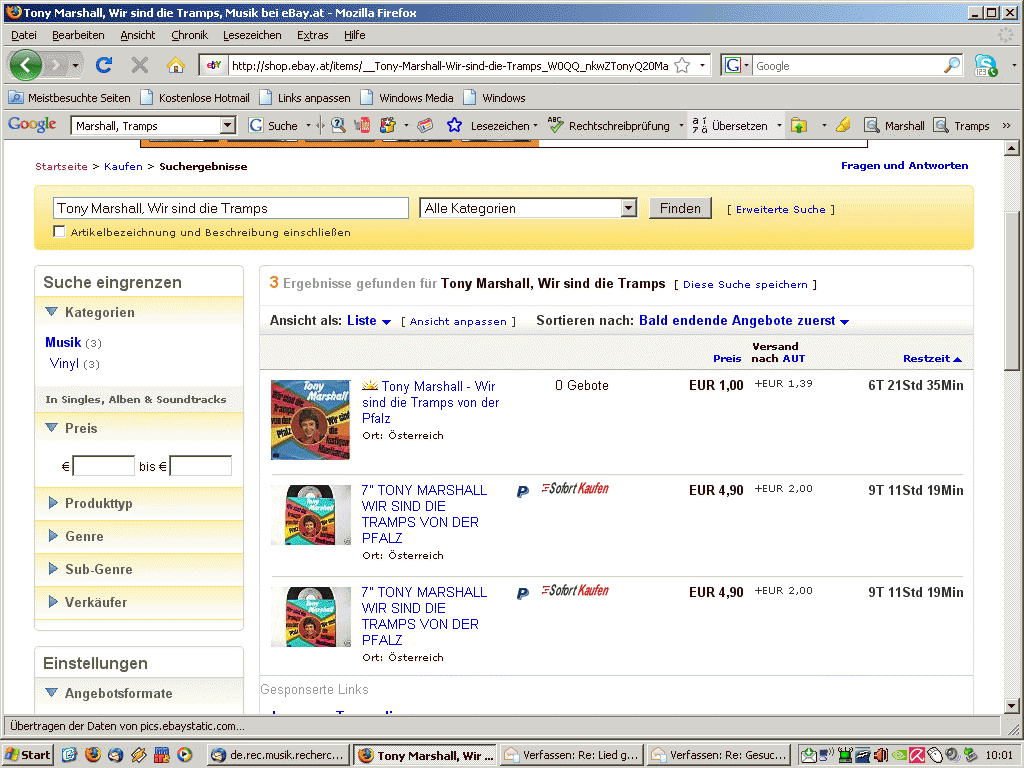Viewport: 1024px width, 768px height.
Task: Click the Finden search button
Action: click(680, 208)
